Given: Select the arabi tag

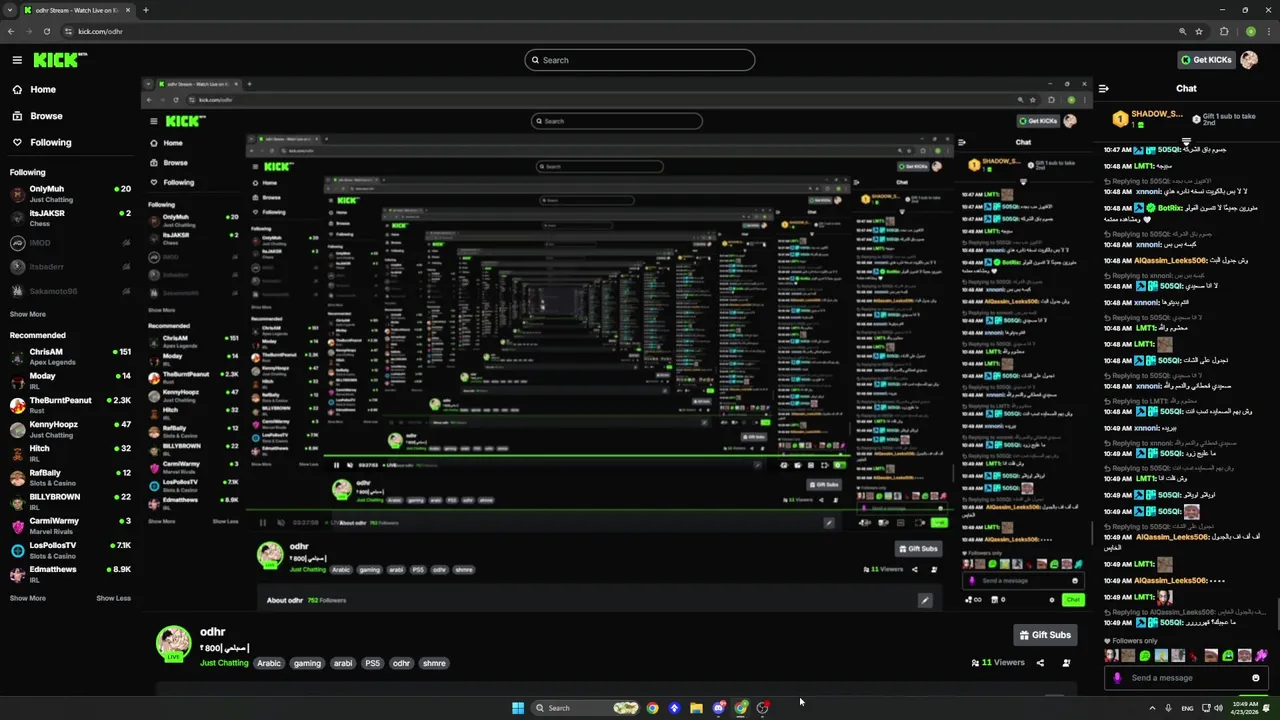Looking at the screenshot, I should coord(343,663).
